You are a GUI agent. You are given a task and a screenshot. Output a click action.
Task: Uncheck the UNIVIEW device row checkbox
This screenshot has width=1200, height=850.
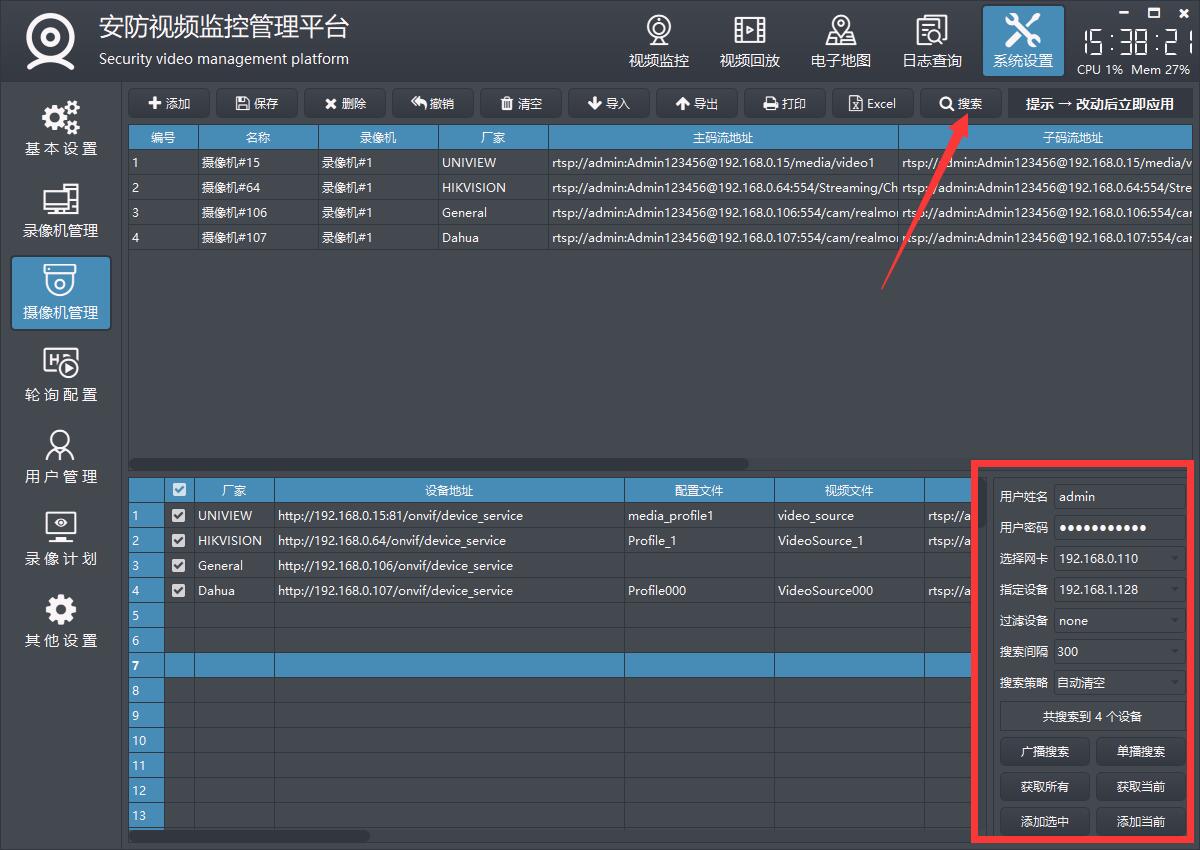pos(179,516)
